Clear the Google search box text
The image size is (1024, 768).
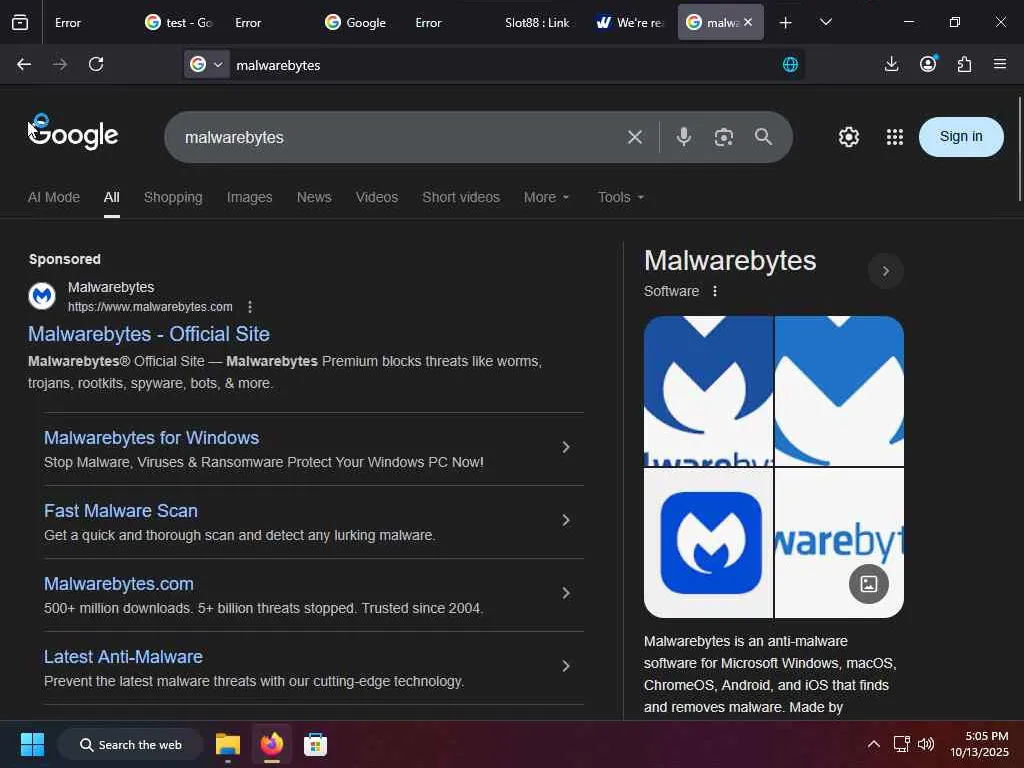(x=635, y=137)
